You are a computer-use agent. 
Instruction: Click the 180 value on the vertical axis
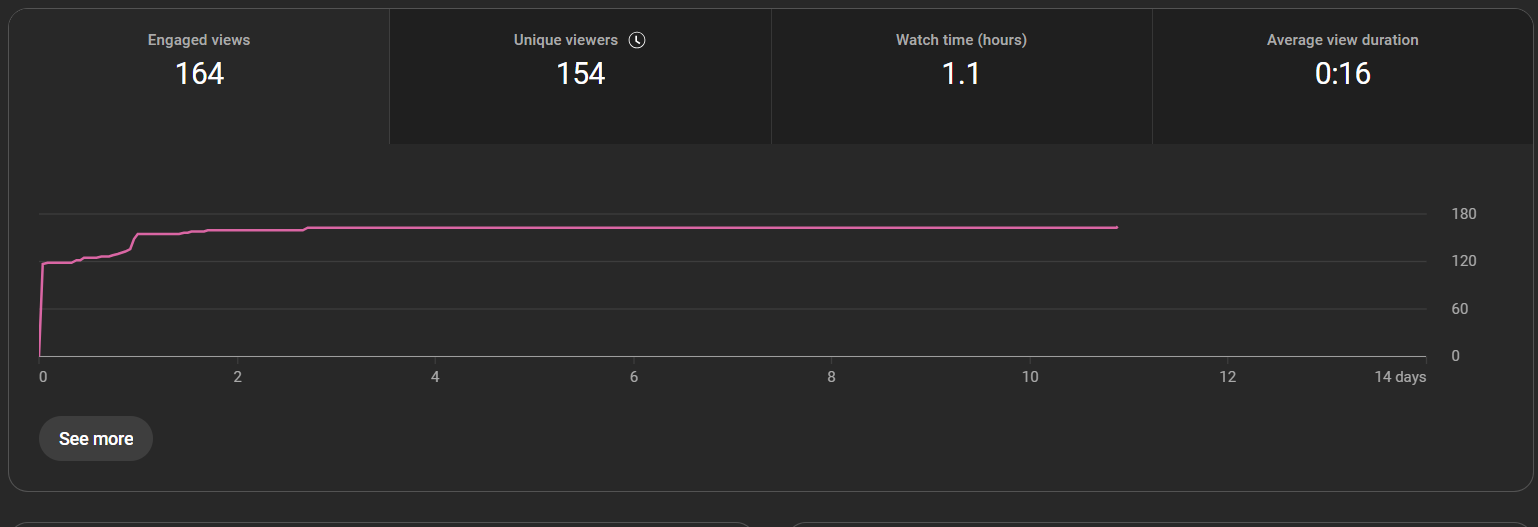click(x=1463, y=214)
